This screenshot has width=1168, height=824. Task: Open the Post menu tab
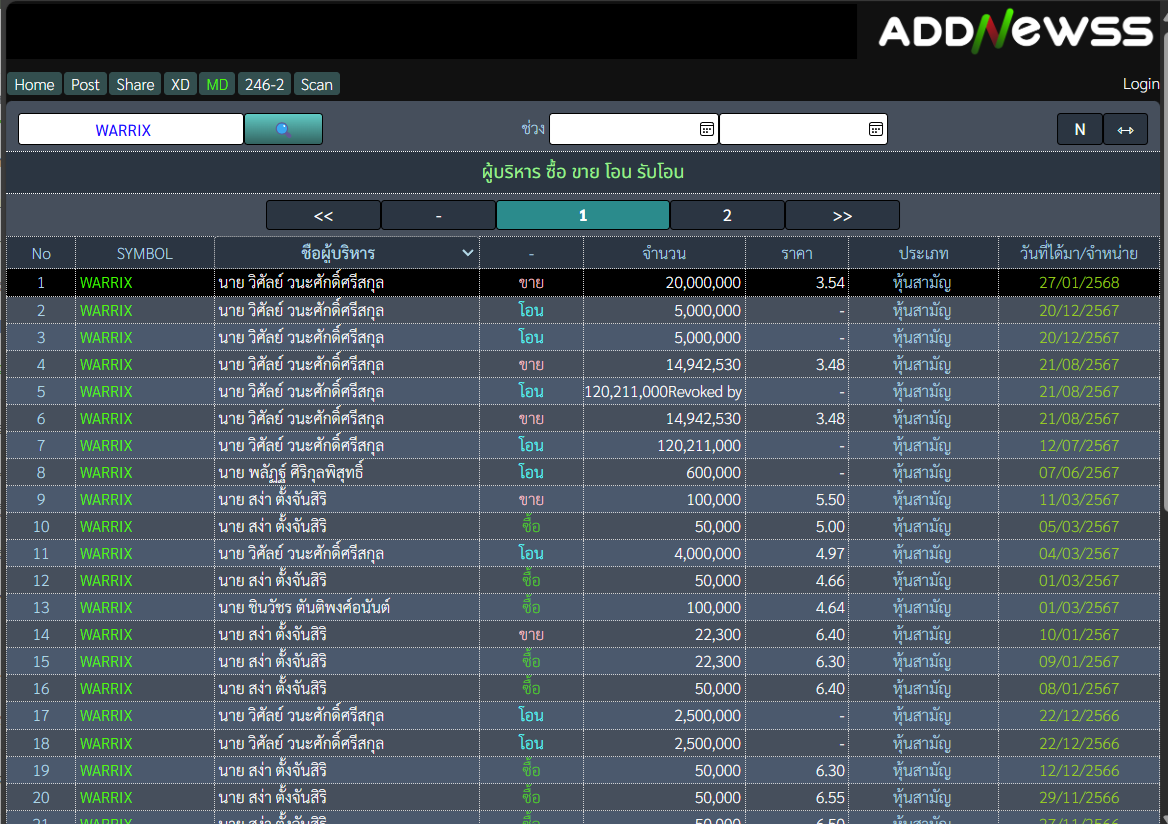tap(85, 85)
